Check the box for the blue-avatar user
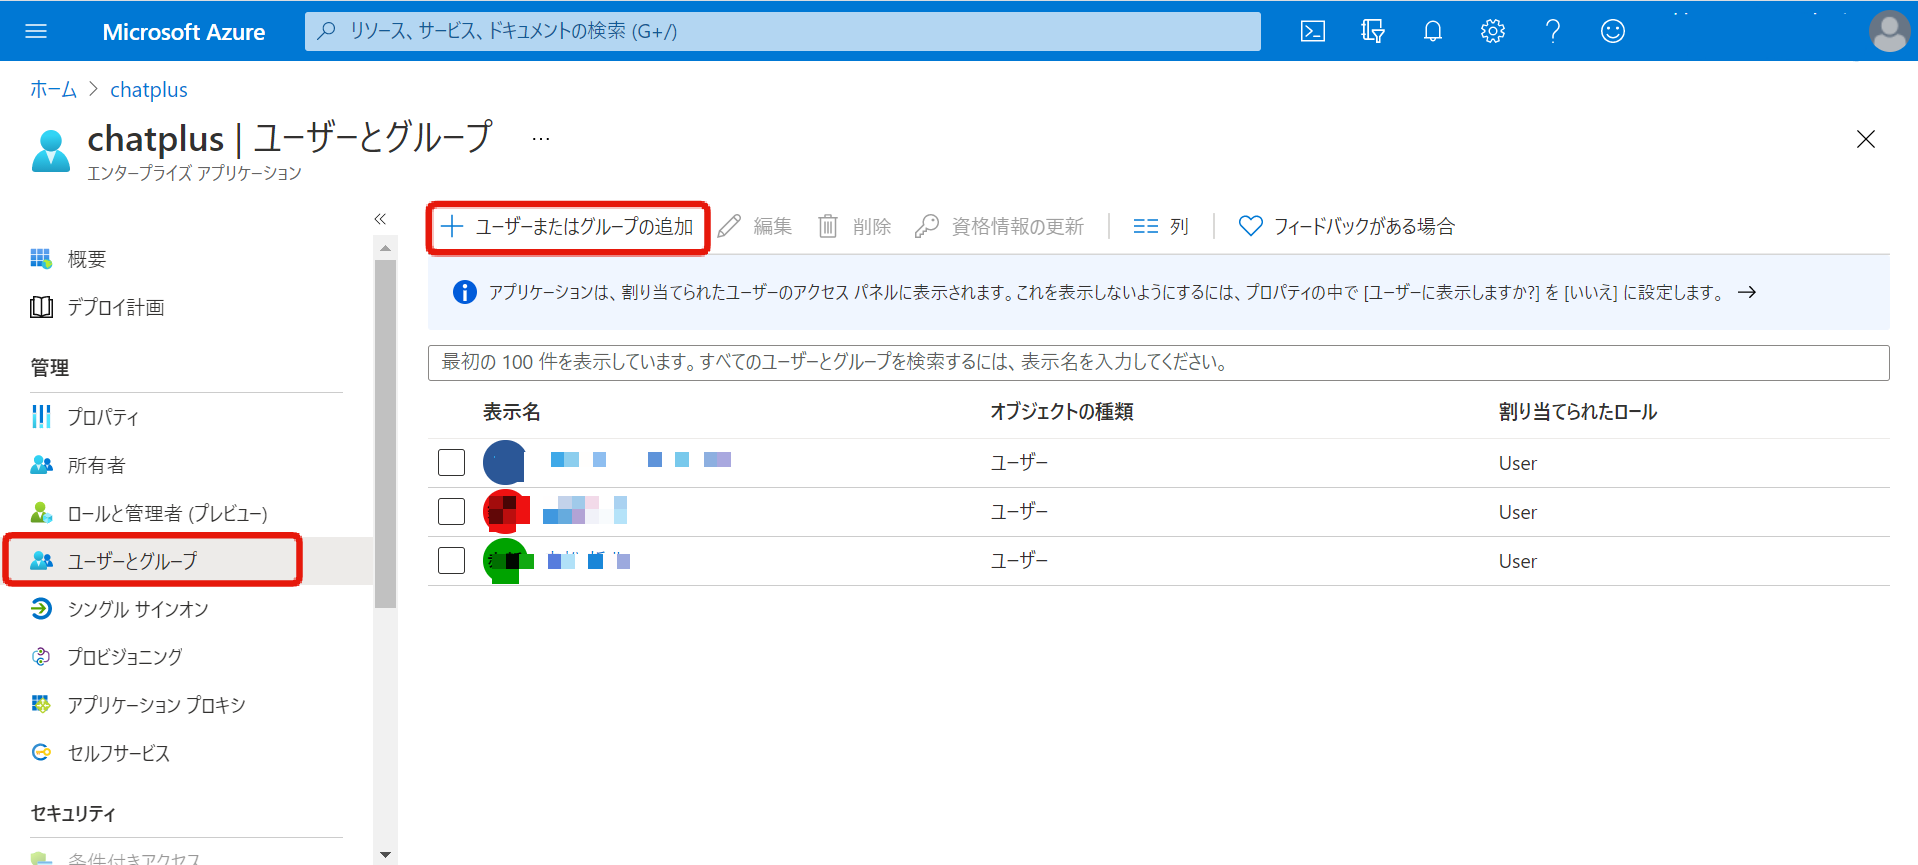 (x=452, y=463)
